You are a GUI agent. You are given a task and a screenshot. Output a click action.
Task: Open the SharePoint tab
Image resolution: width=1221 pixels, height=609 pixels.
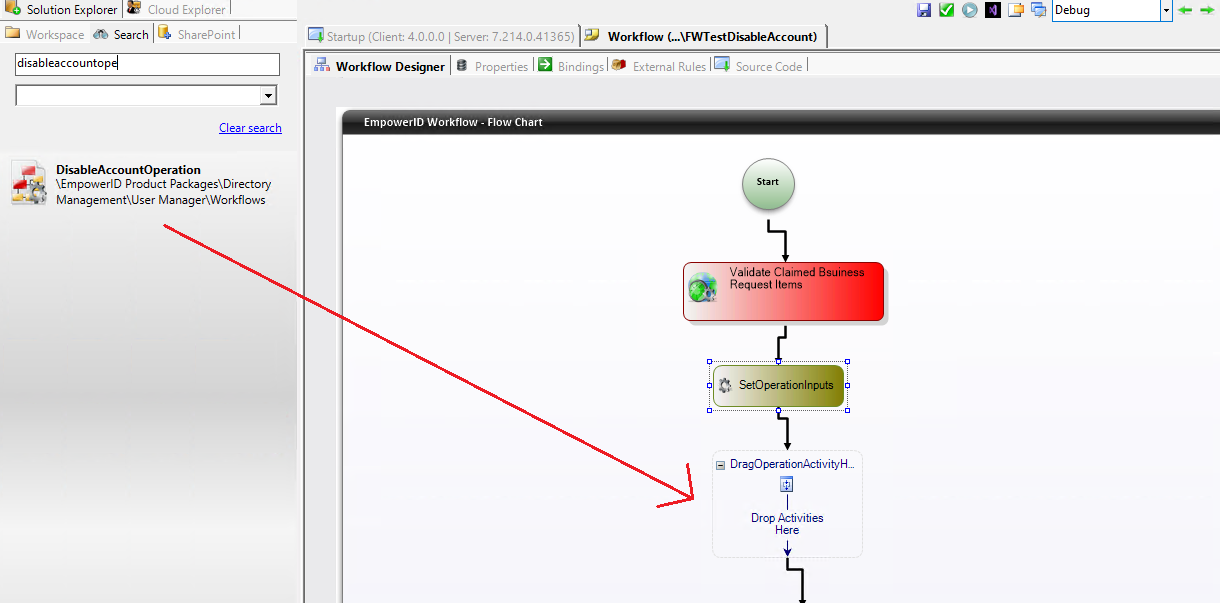pos(197,34)
